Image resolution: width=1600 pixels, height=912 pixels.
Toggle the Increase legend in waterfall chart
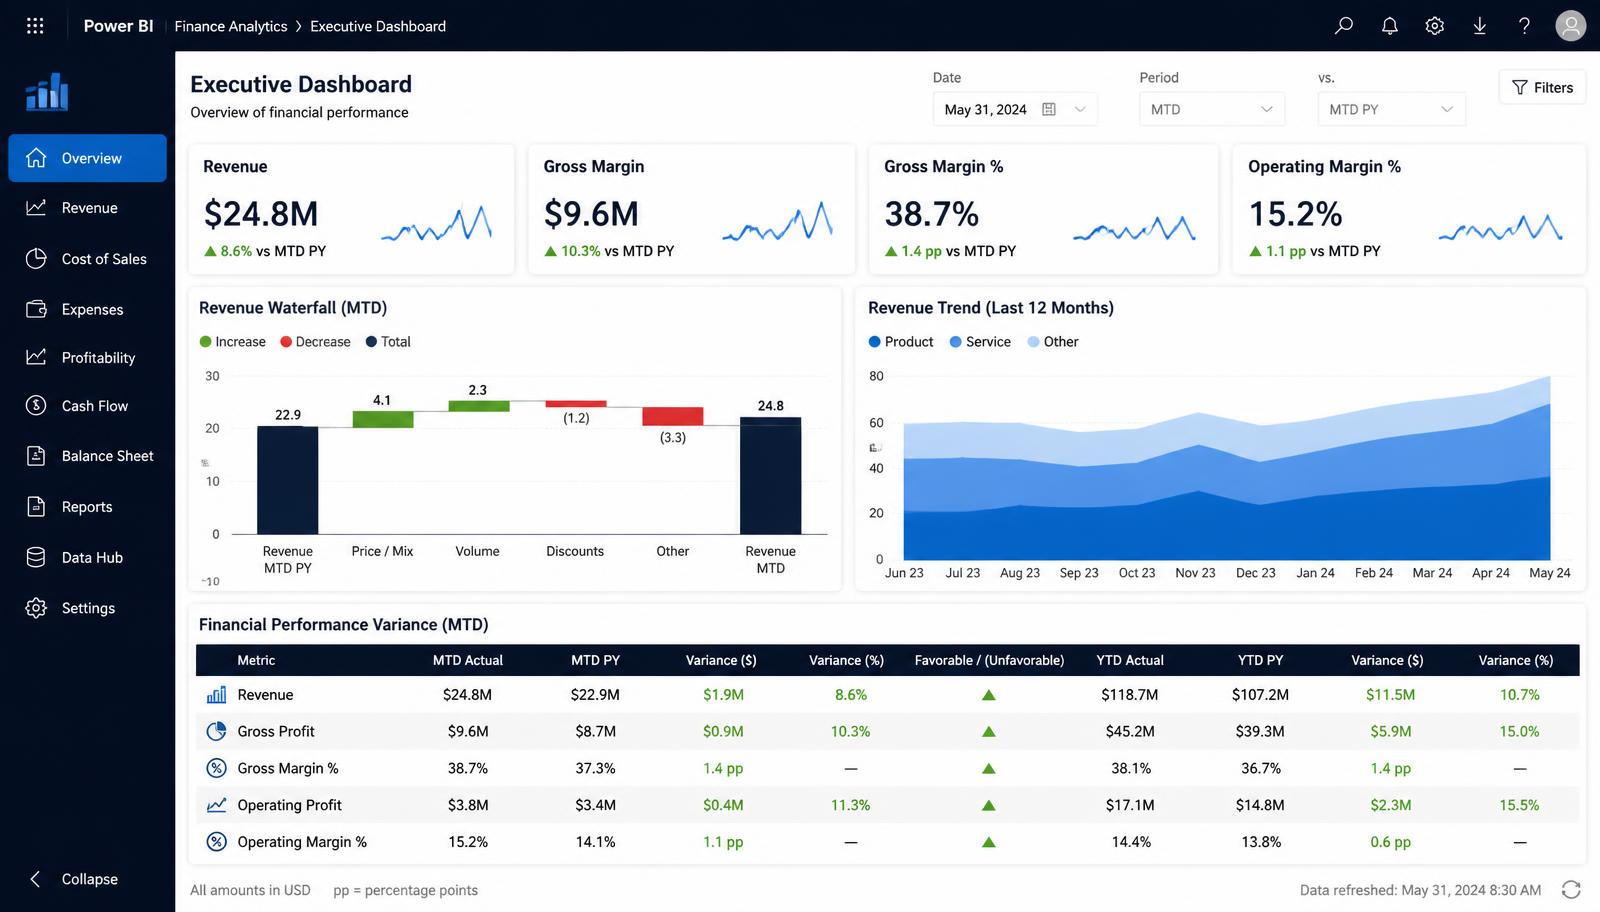pyautogui.click(x=233, y=342)
